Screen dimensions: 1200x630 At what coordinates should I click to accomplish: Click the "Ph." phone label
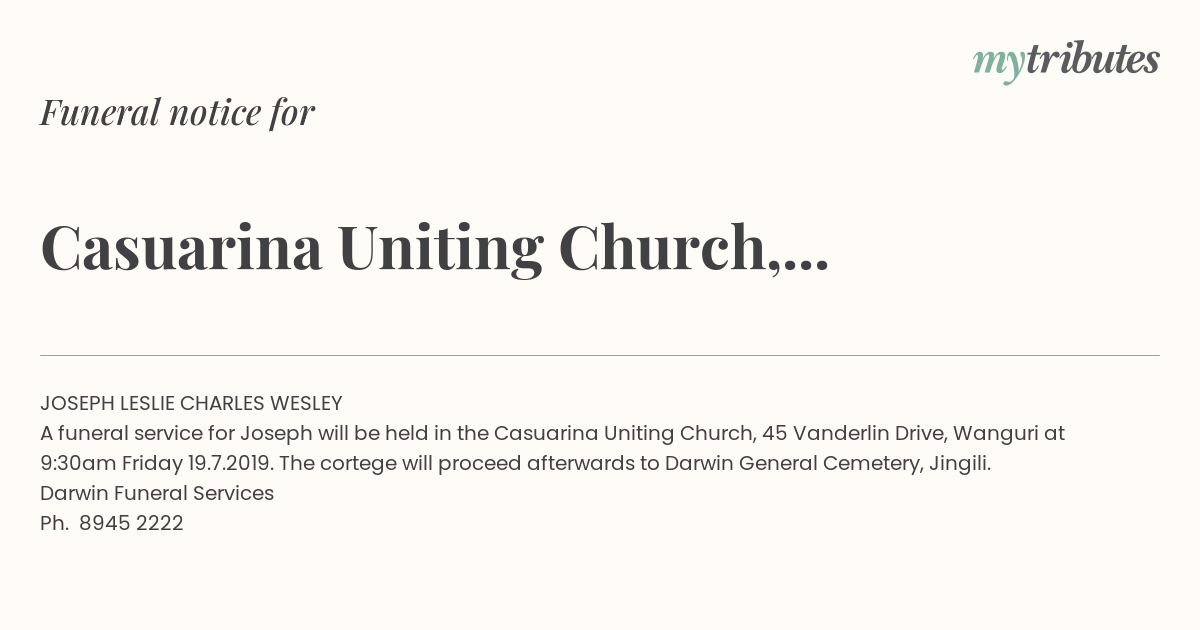tap(54, 523)
